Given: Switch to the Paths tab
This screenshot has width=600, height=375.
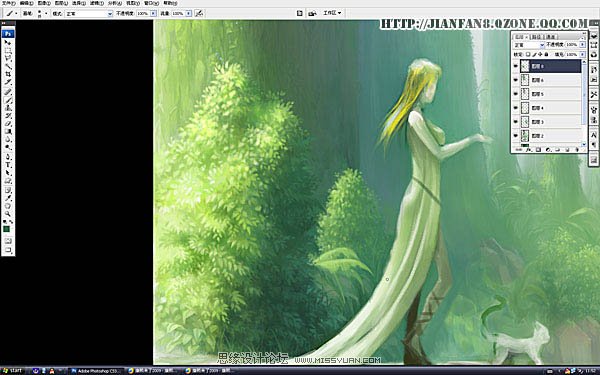Looking at the screenshot, I should pos(536,37).
